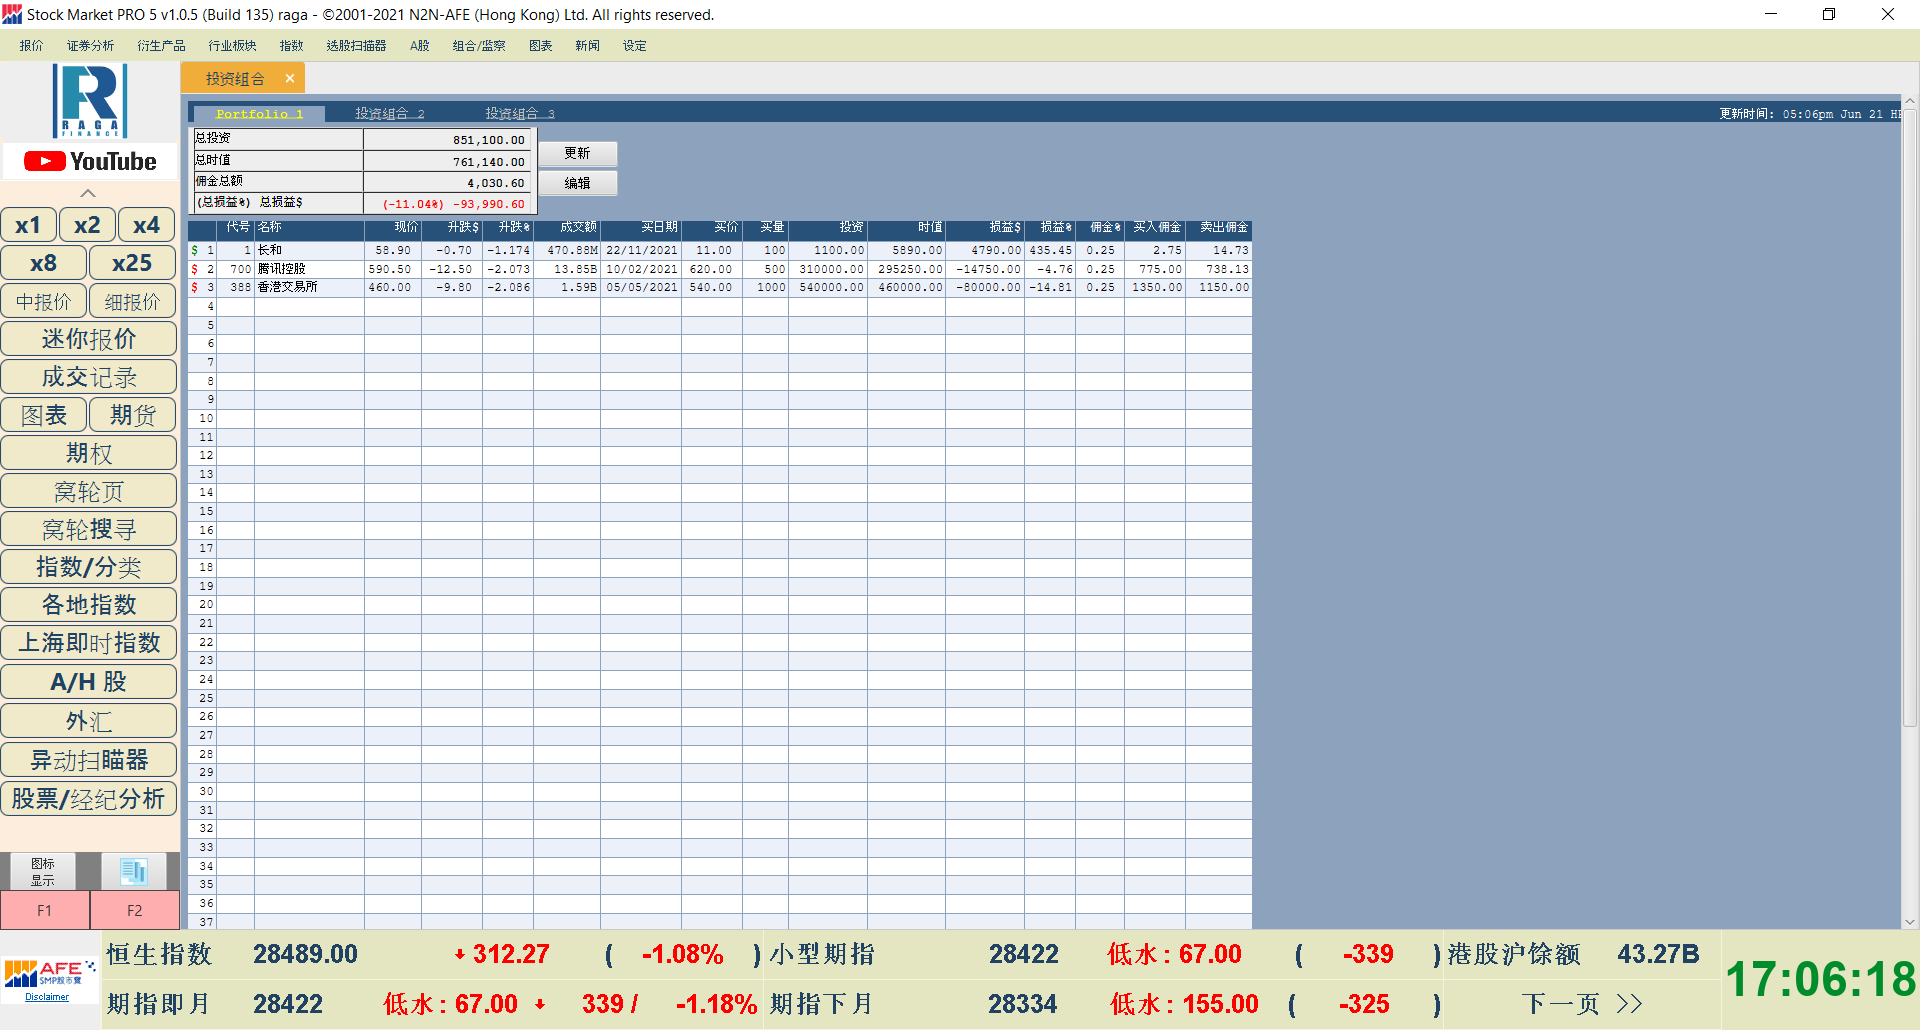Toggle the 图标显示 icon display button
The height and width of the screenshot is (1030, 1920).
42,871
